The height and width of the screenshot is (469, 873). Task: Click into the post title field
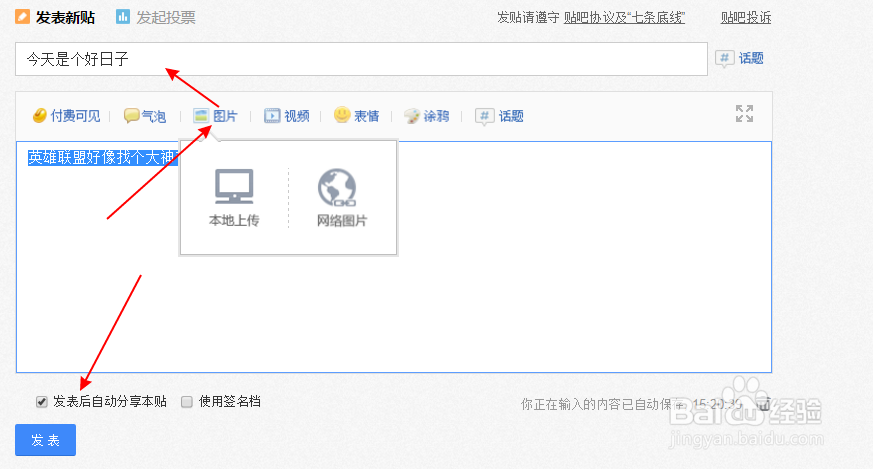coord(361,59)
